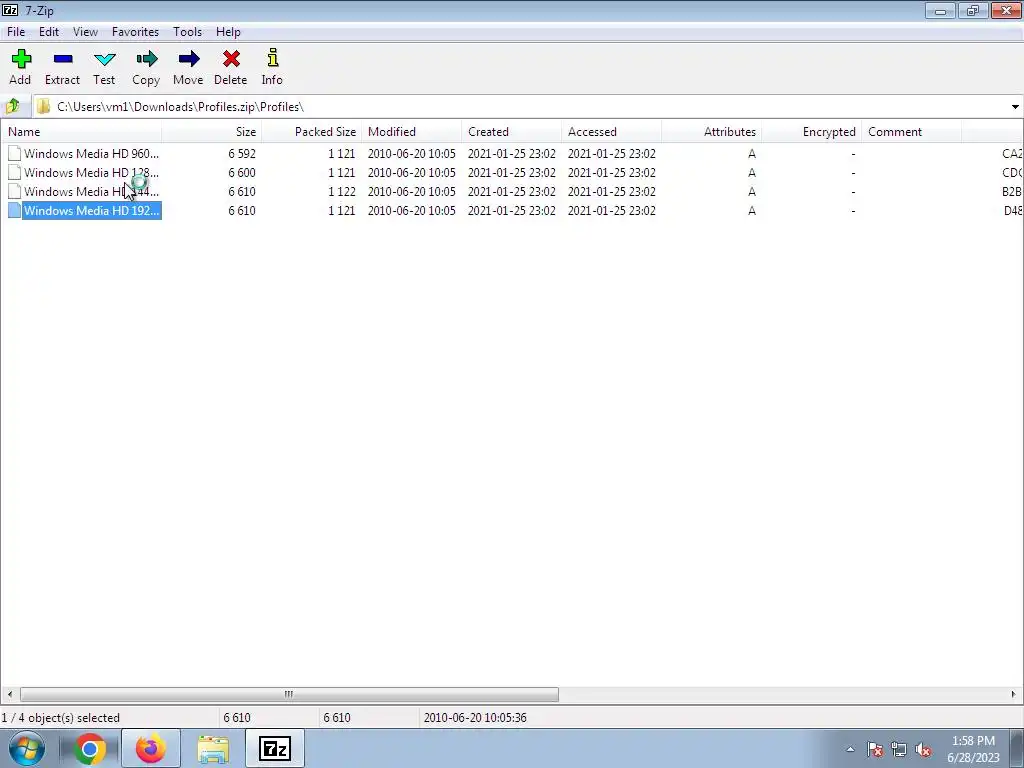1024x768 pixels.
Task: Open the Edit menu
Action: (49, 31)
